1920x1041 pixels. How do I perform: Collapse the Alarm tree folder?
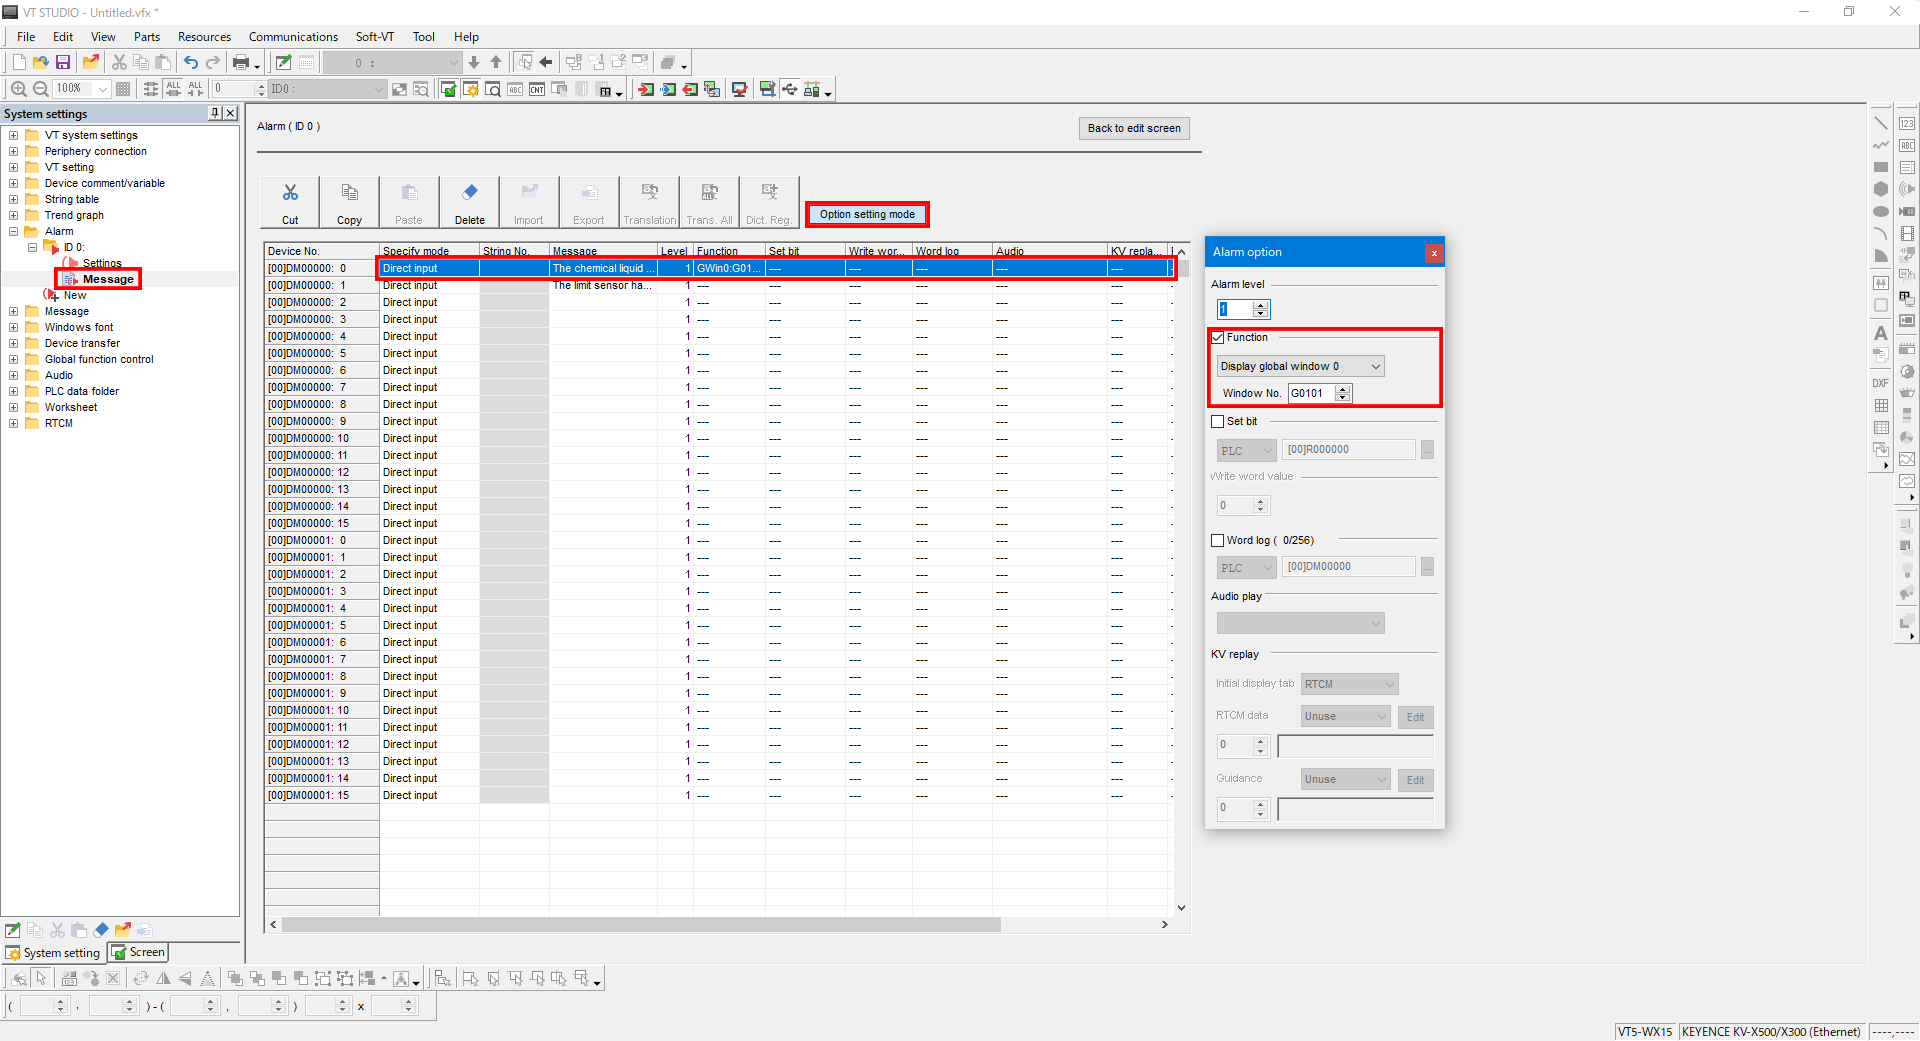pyautogui.click(x=14, y=232)
